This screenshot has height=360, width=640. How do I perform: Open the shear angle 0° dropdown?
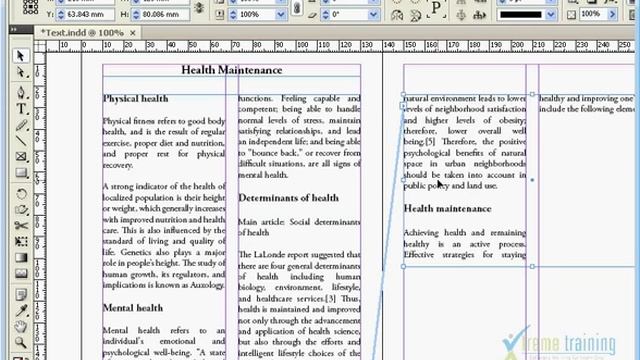pyautogui.click(x=373, y=15)
